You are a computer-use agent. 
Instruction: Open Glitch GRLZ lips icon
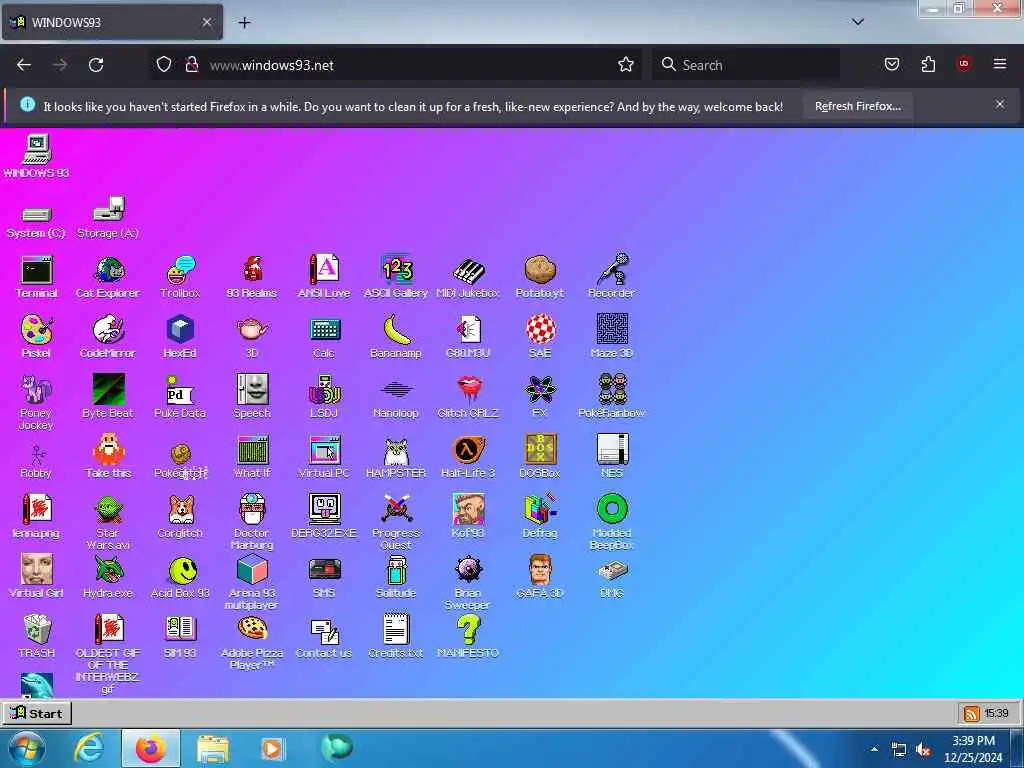click(468, 396)
